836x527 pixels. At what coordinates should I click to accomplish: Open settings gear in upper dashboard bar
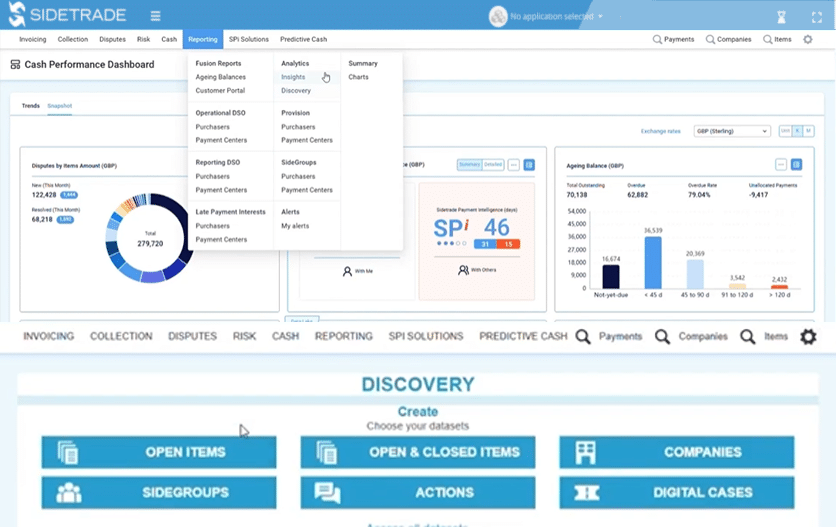pos(808,39)
